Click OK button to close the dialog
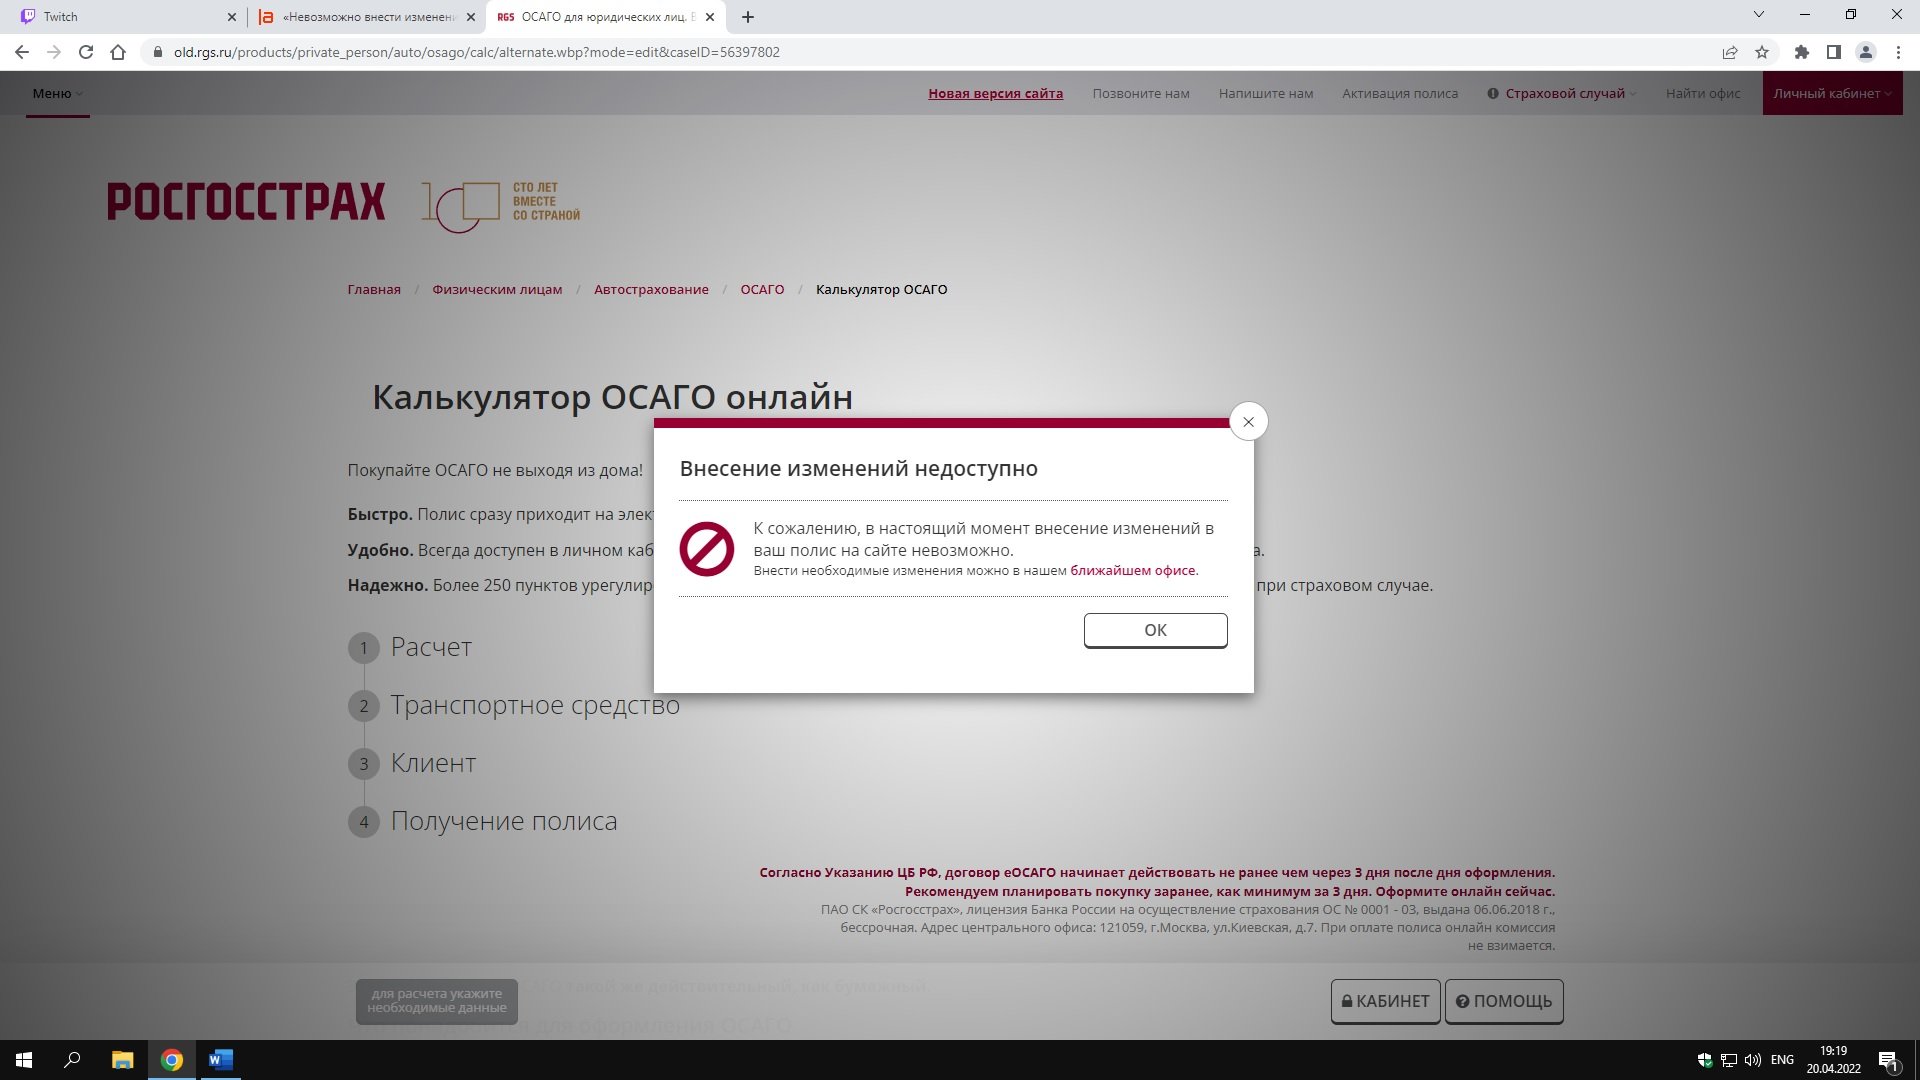1920x1080 pixels. pyautogui.click(x=1155, y=629)
